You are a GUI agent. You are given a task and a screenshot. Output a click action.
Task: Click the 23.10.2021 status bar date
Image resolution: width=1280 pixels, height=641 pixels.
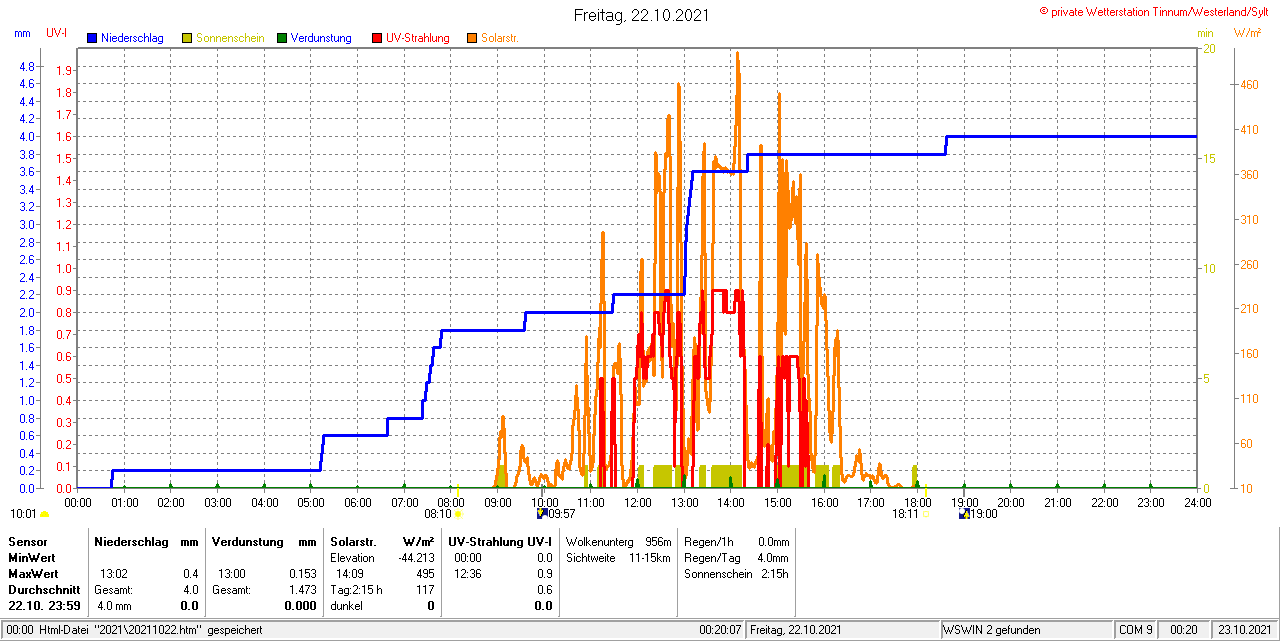[1243, 630]
